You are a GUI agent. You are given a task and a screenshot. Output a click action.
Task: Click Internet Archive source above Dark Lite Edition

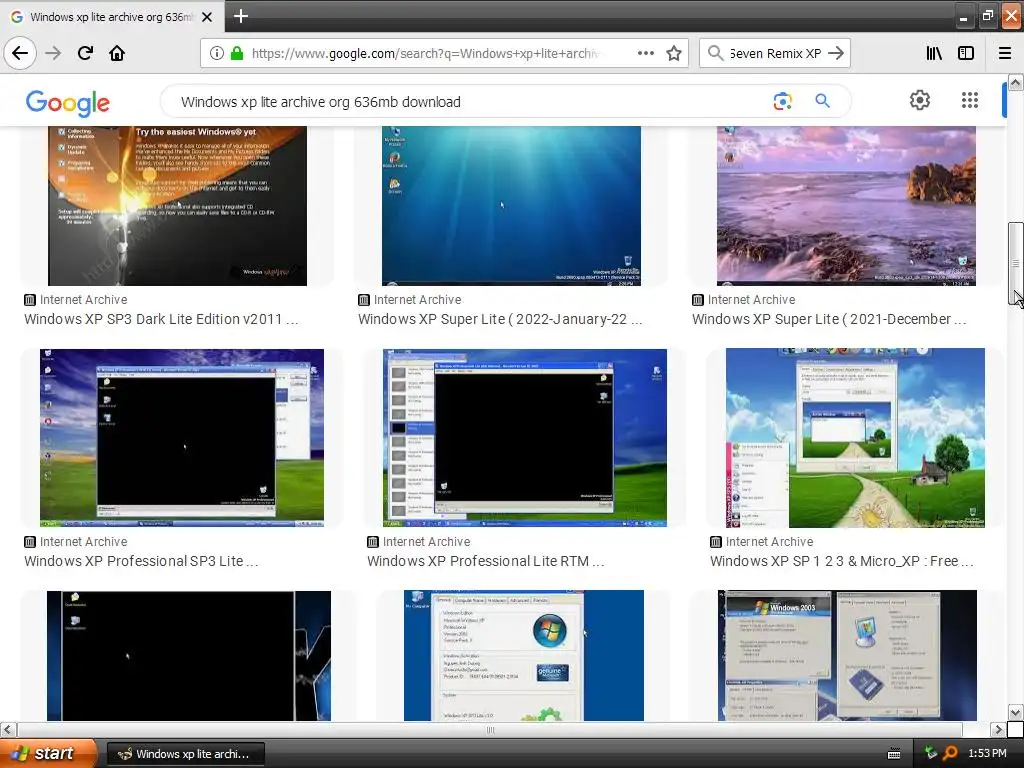(76, 300)
